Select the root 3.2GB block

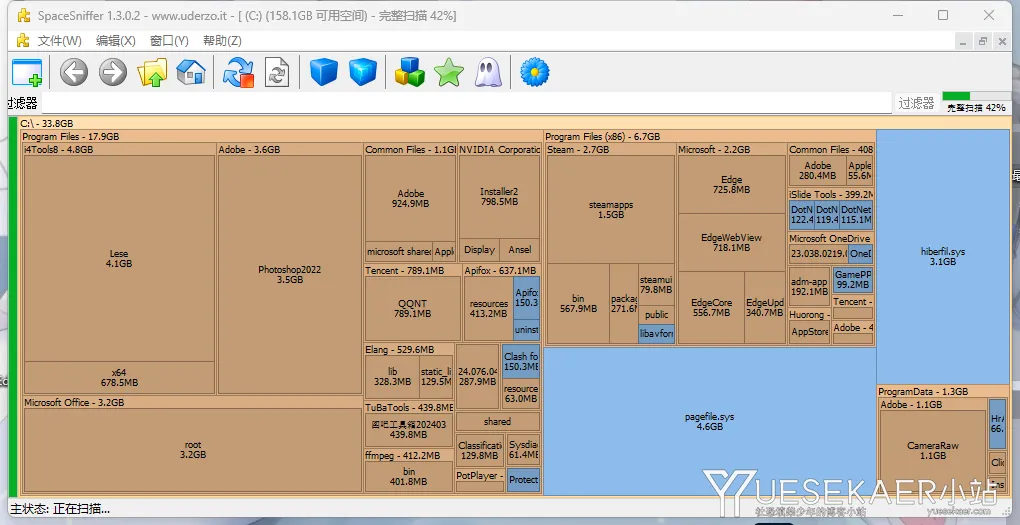tap(193, 450)
